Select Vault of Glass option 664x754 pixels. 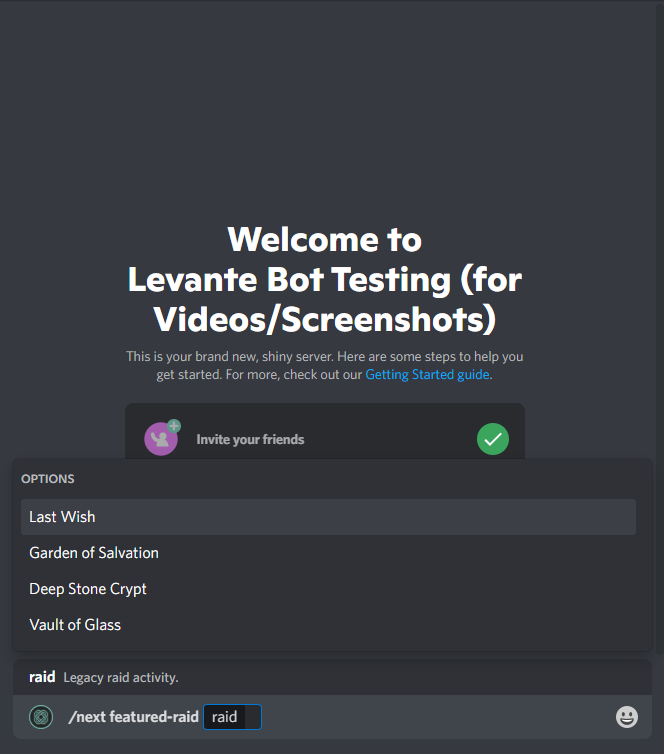328,625
